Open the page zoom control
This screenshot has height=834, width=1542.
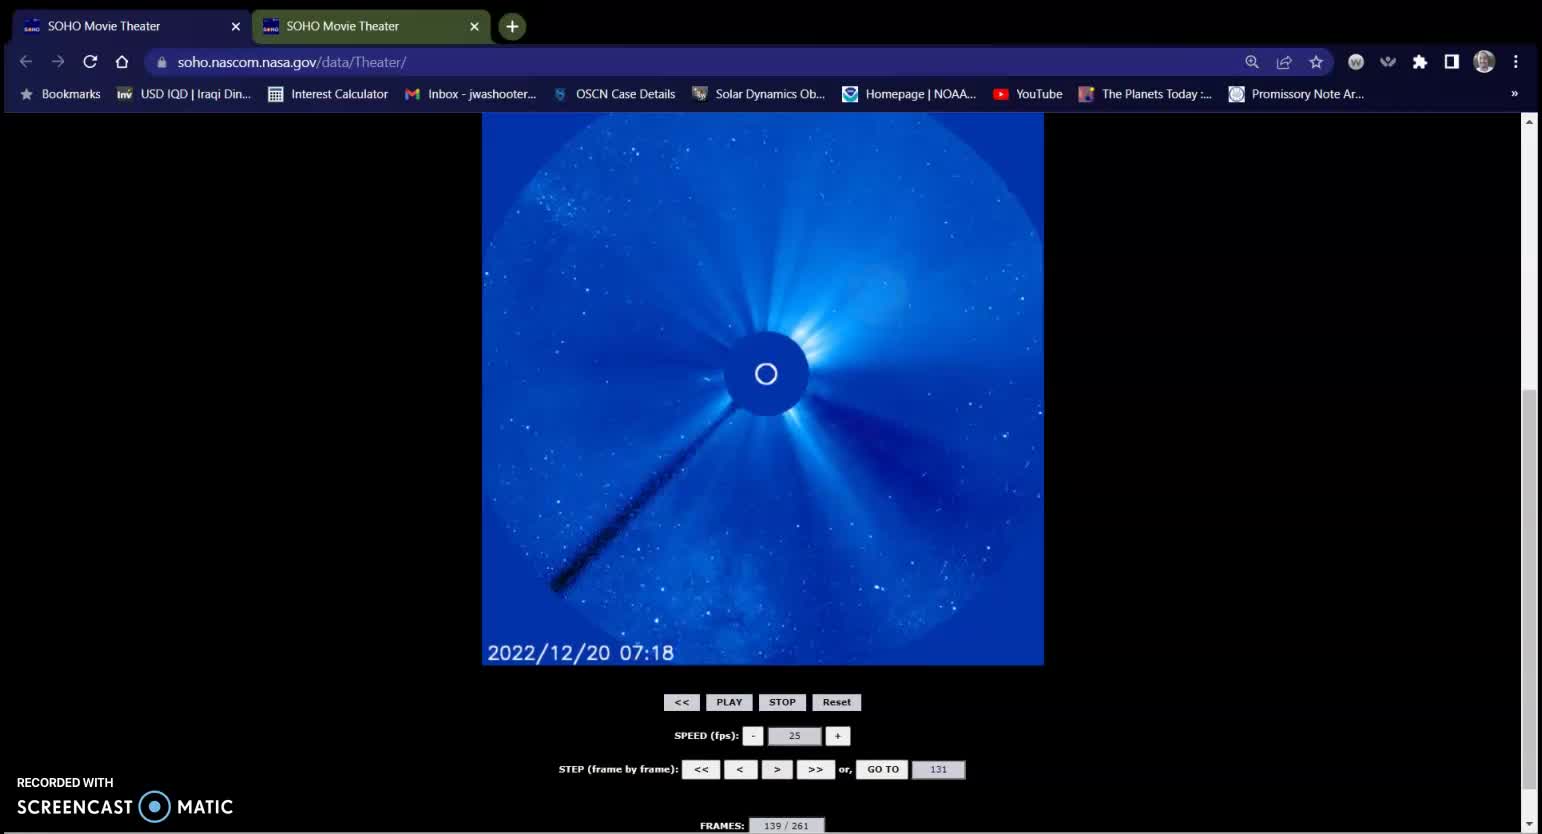point(1251,62)
